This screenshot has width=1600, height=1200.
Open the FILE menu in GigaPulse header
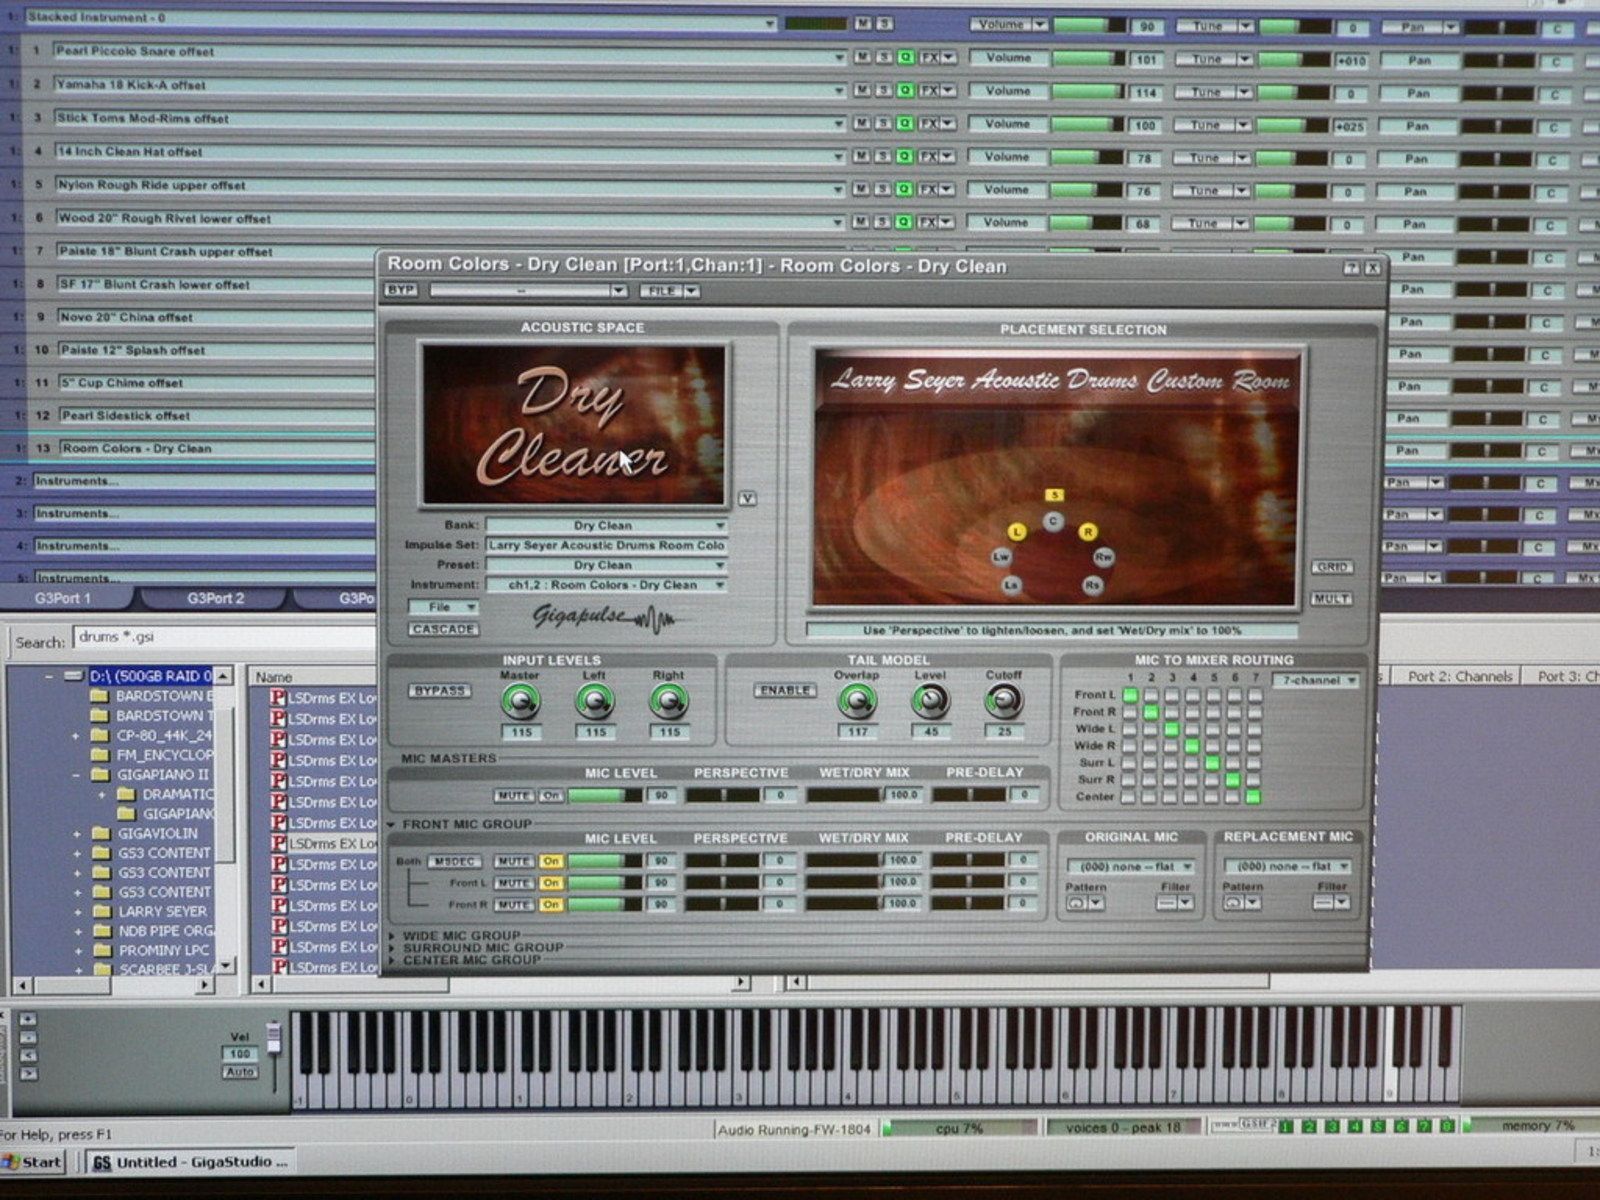[669, 291]
